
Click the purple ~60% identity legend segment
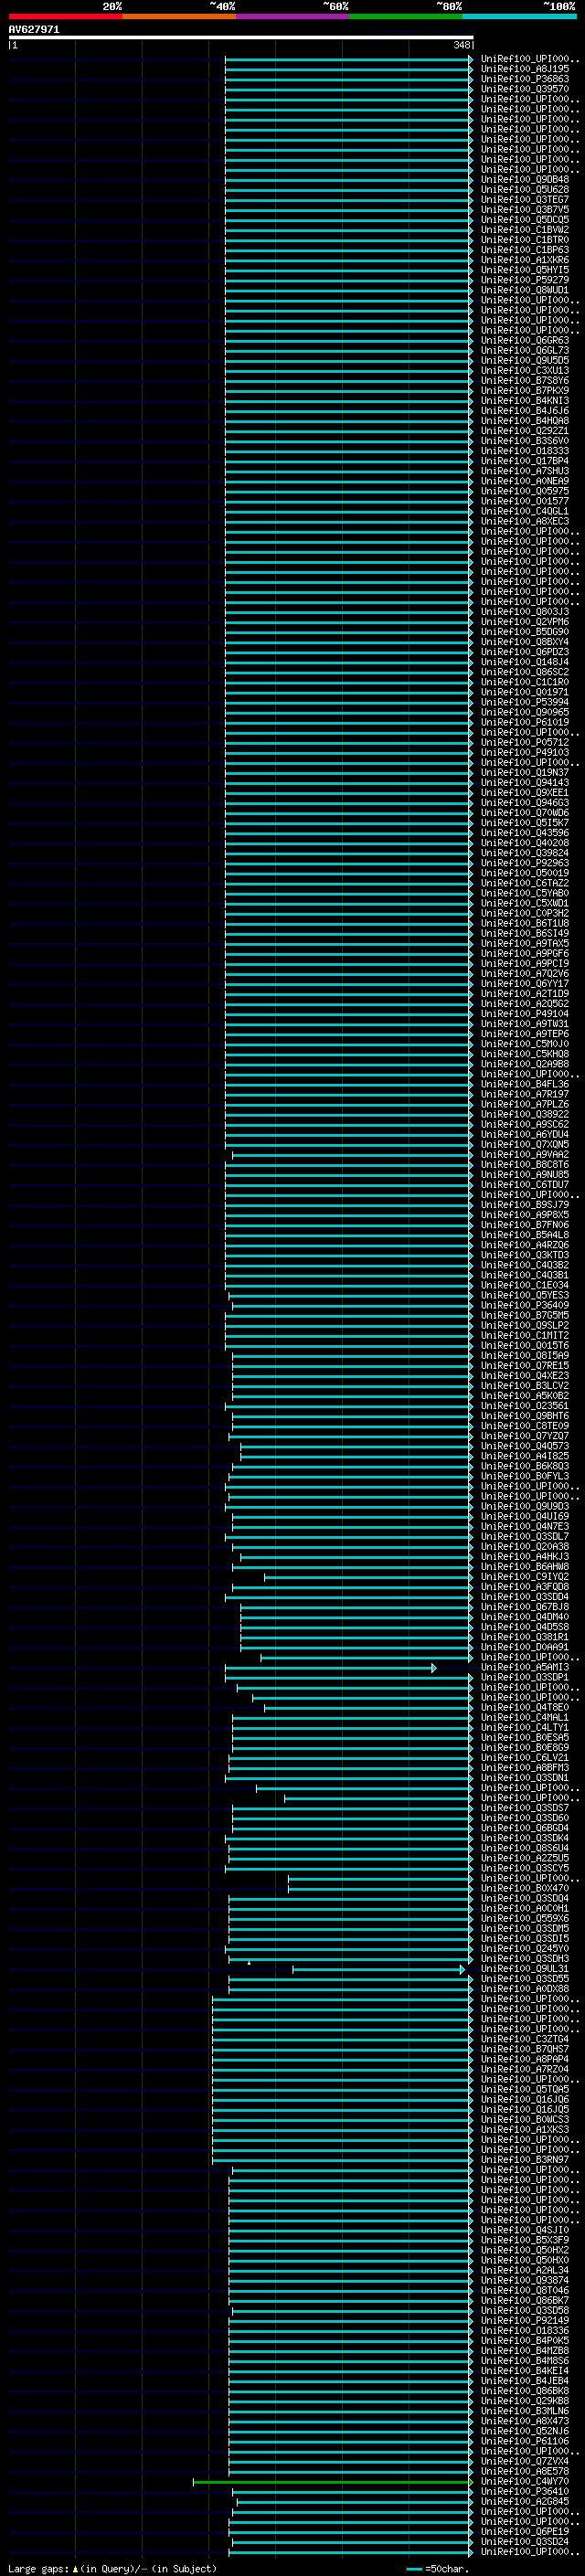coord(292,16)
